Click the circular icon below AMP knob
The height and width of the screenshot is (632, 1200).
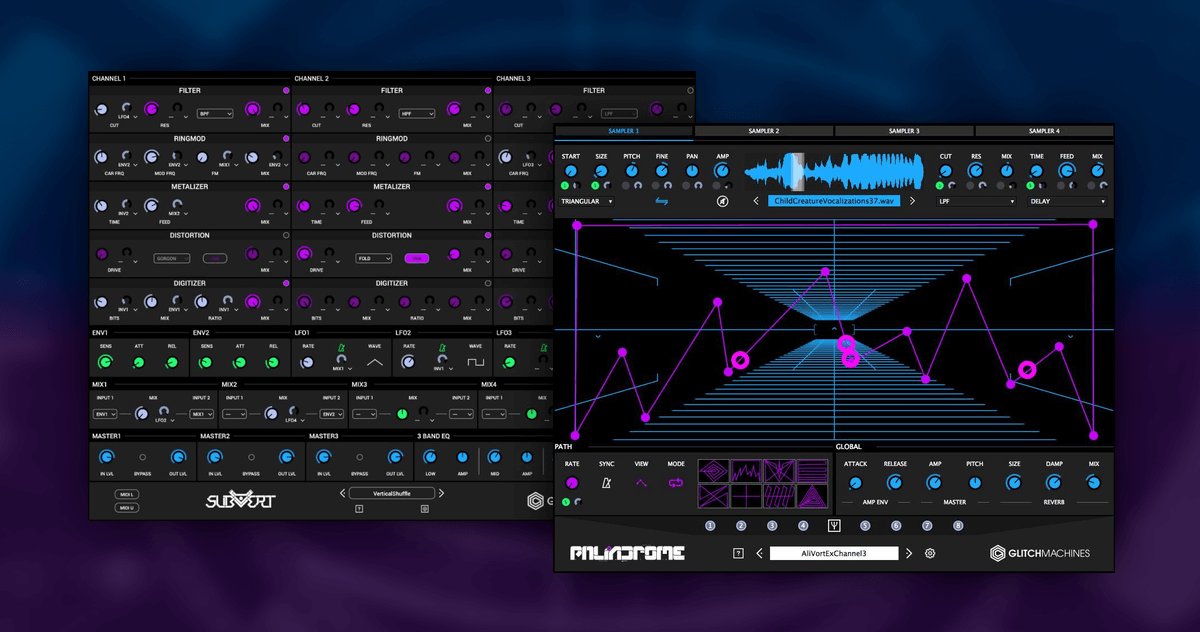[722, 201]
